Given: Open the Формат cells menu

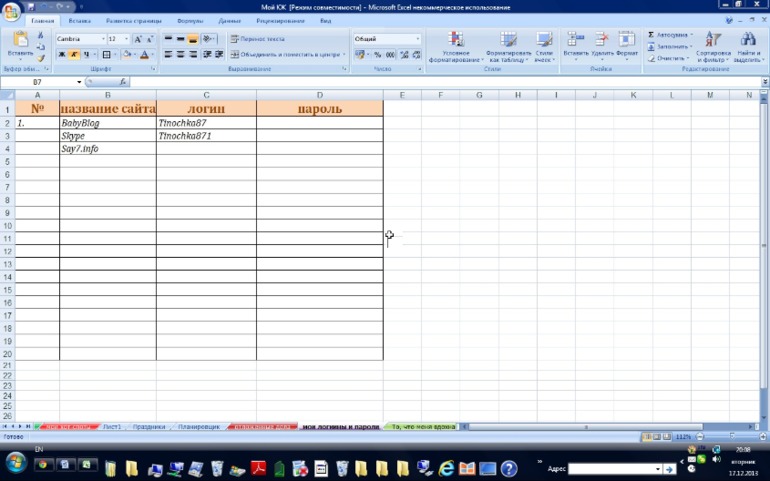Looking at the screenshot, I should point(627,46).
